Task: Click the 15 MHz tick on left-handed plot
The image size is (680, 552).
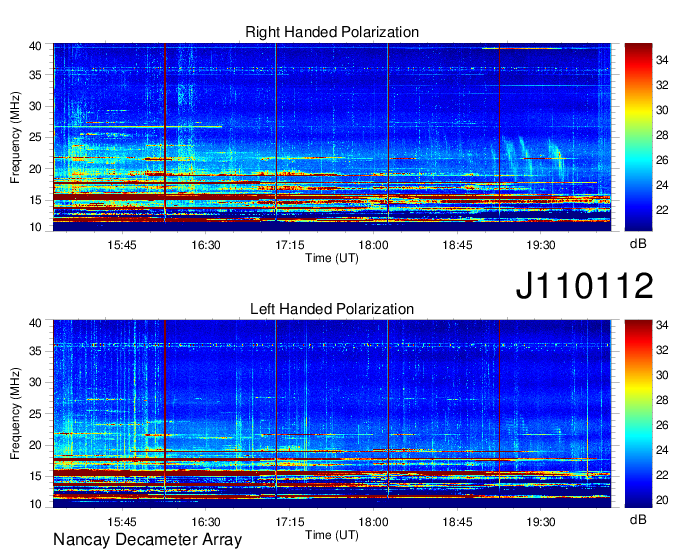Action: (x=35, y=477)
